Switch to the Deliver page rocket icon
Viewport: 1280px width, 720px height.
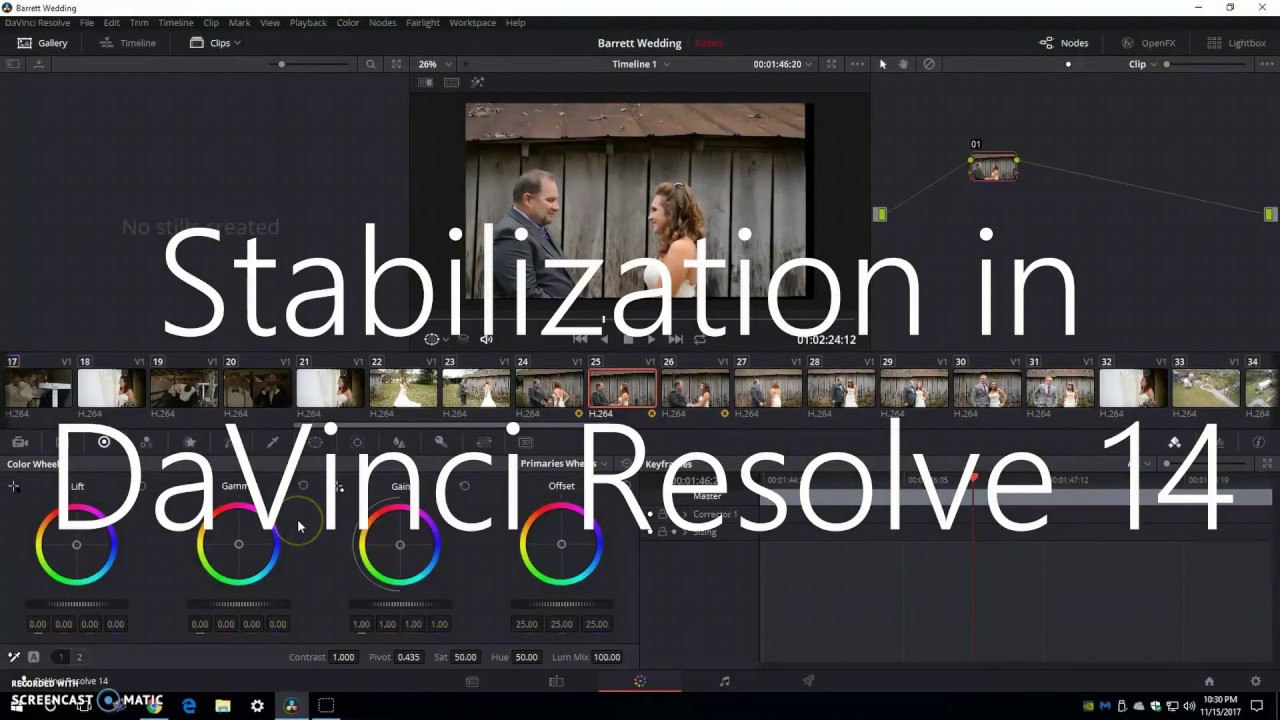click(808, 681)
